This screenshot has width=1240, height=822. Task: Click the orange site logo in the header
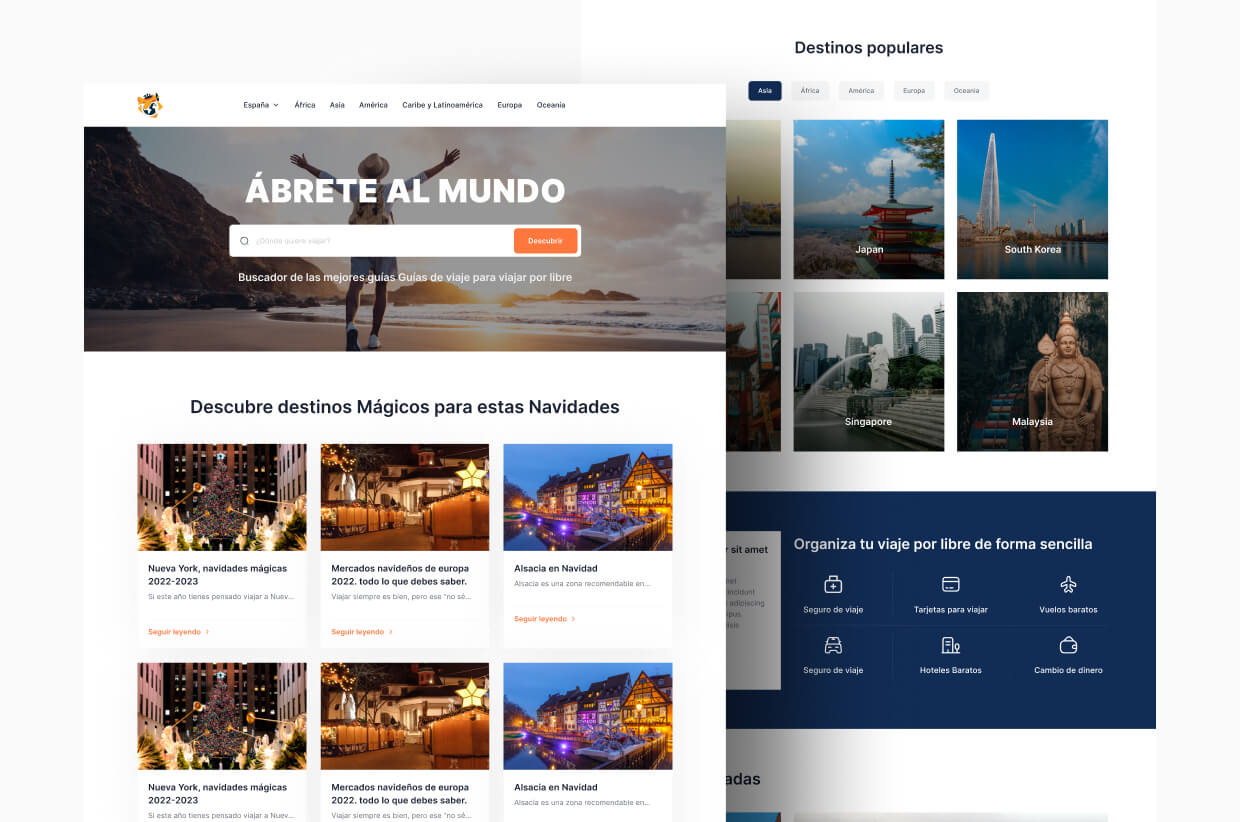coord(150,105)
